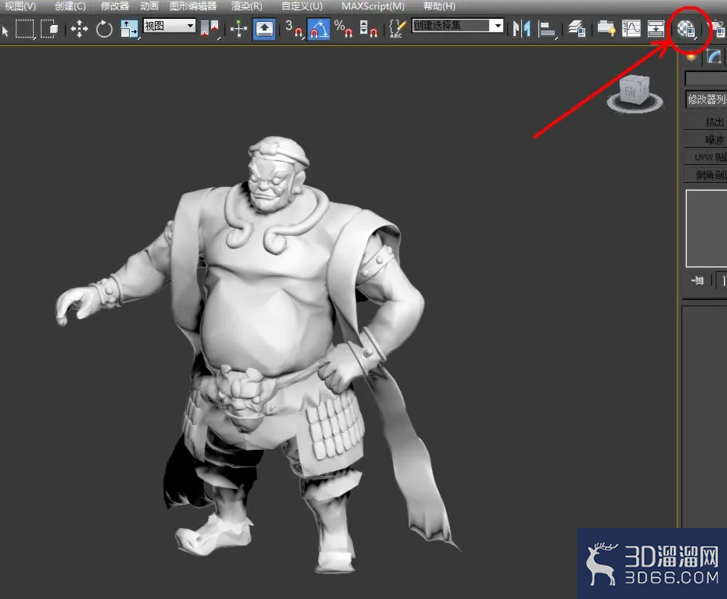
Task: Open the 视图 reference coordinate dropdown
Action: (x=169, y=25)
